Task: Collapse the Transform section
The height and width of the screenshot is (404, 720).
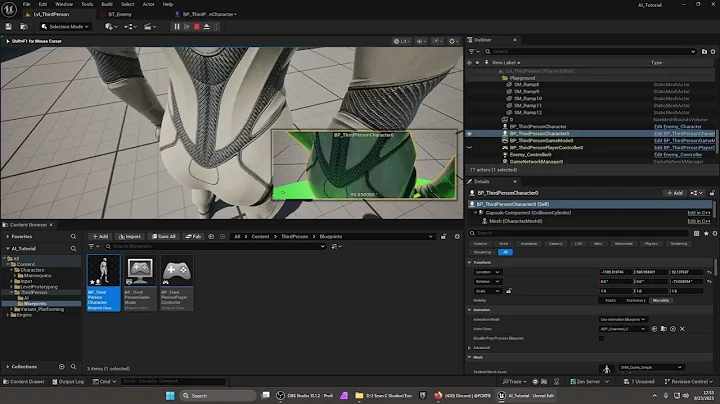Action: (469, 263)
